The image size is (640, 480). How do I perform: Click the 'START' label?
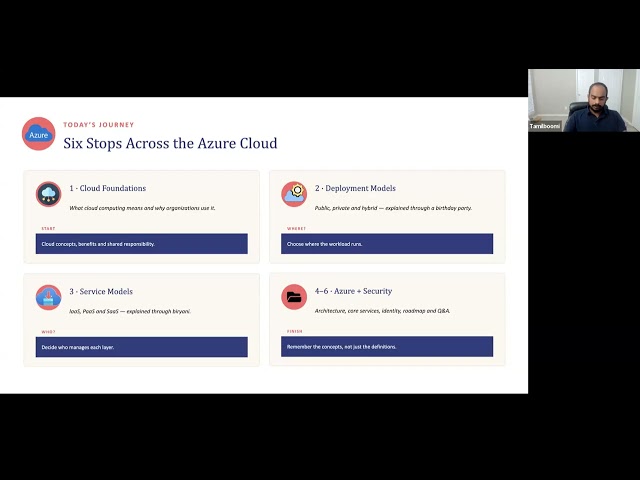tap(48, 229)
